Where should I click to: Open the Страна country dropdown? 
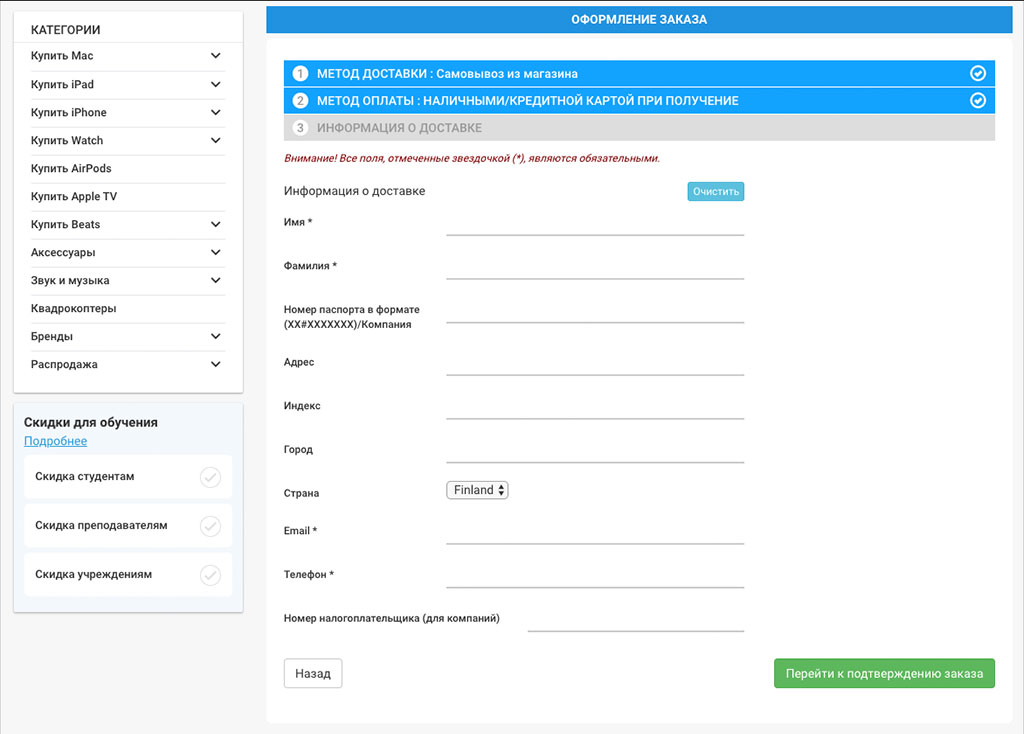click(x=477, y=490)
